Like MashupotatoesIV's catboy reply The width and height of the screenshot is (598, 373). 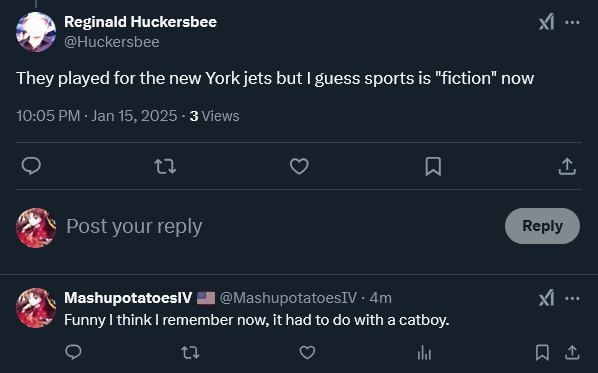pyautogui.click(x=307, y=352)
